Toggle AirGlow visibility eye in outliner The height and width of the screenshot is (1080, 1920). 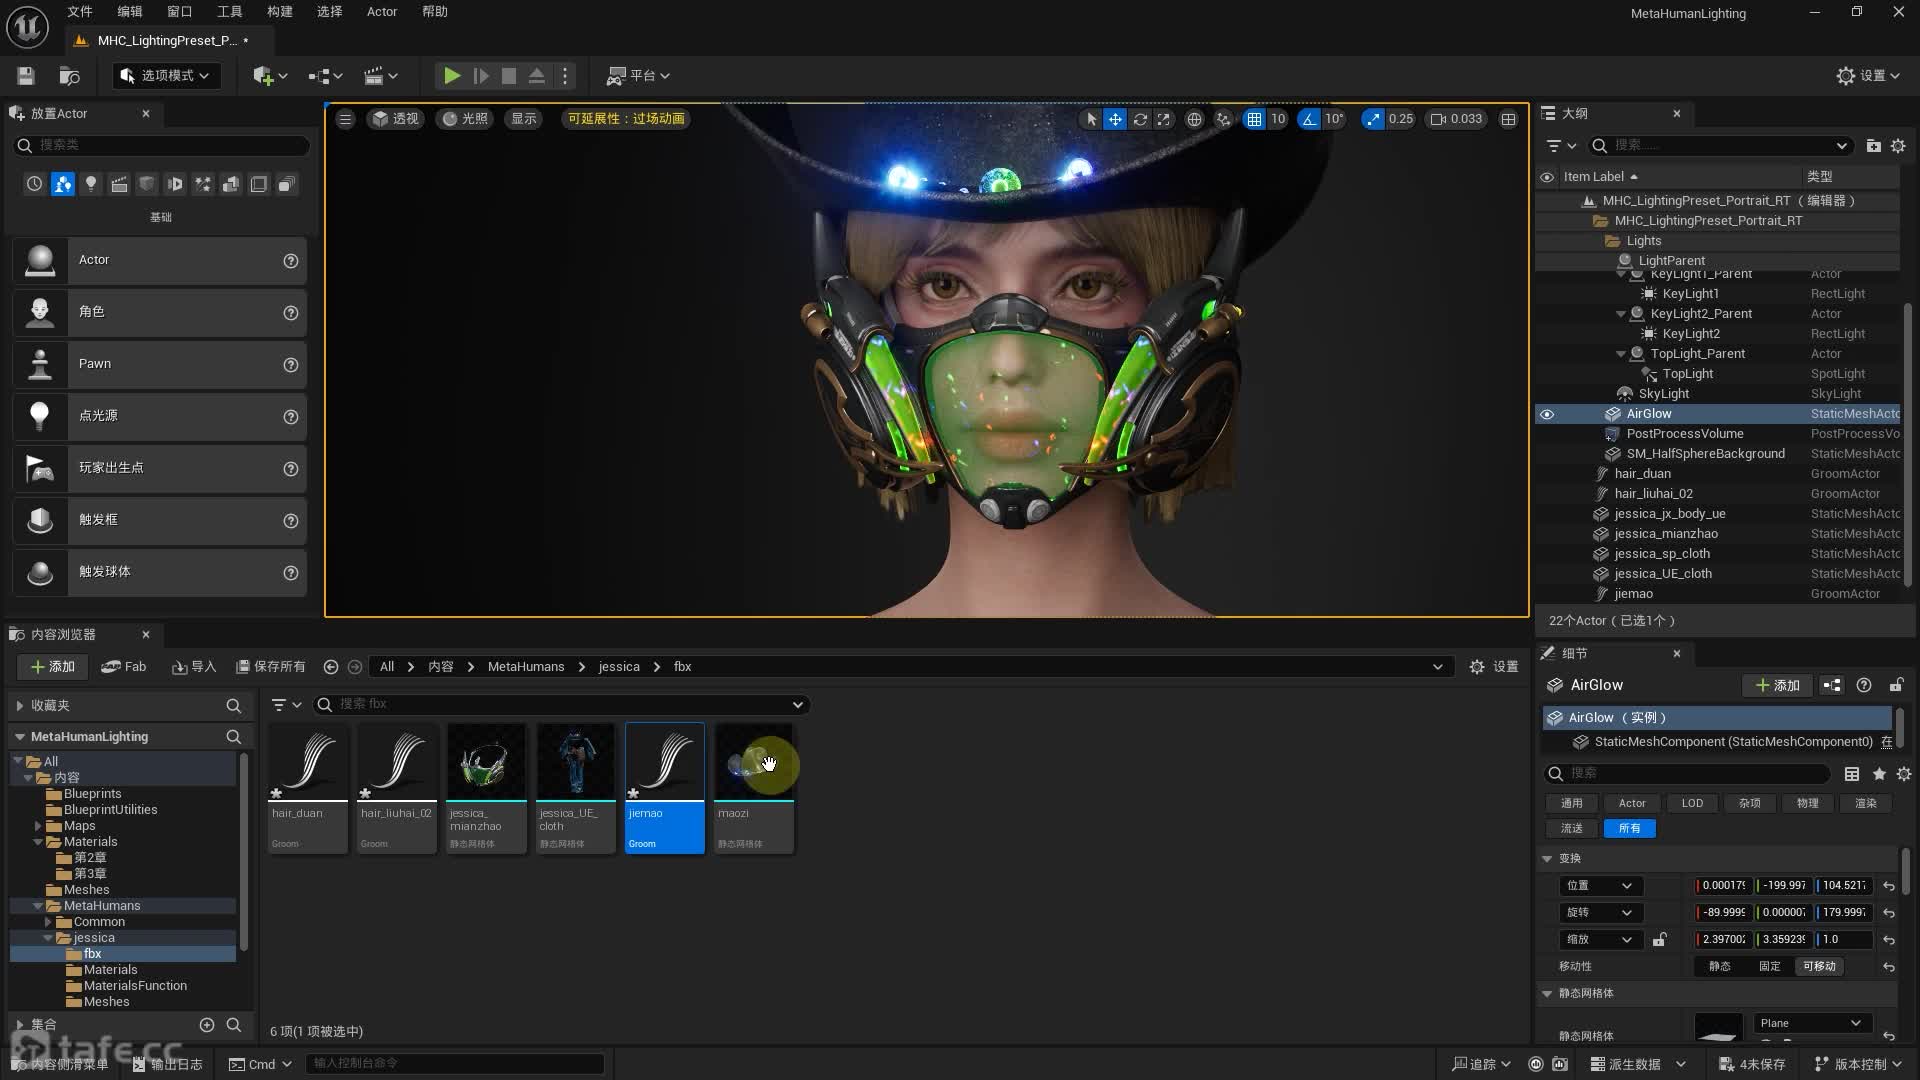tap(1547, 414)
